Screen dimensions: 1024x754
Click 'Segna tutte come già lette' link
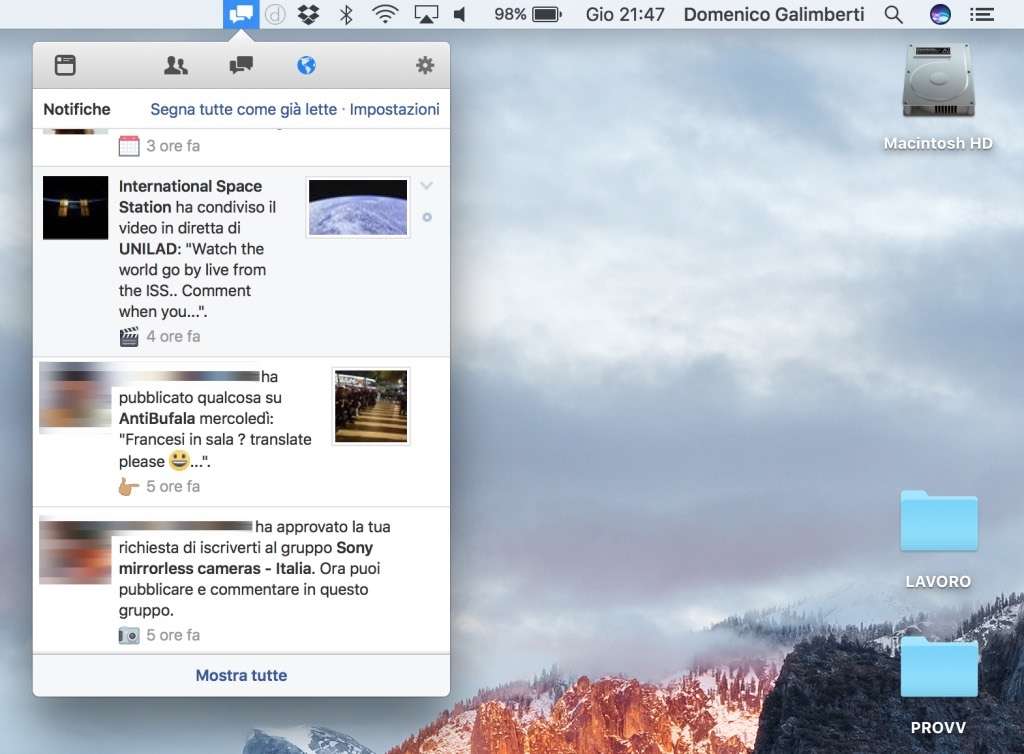click(x=243, y=110)
